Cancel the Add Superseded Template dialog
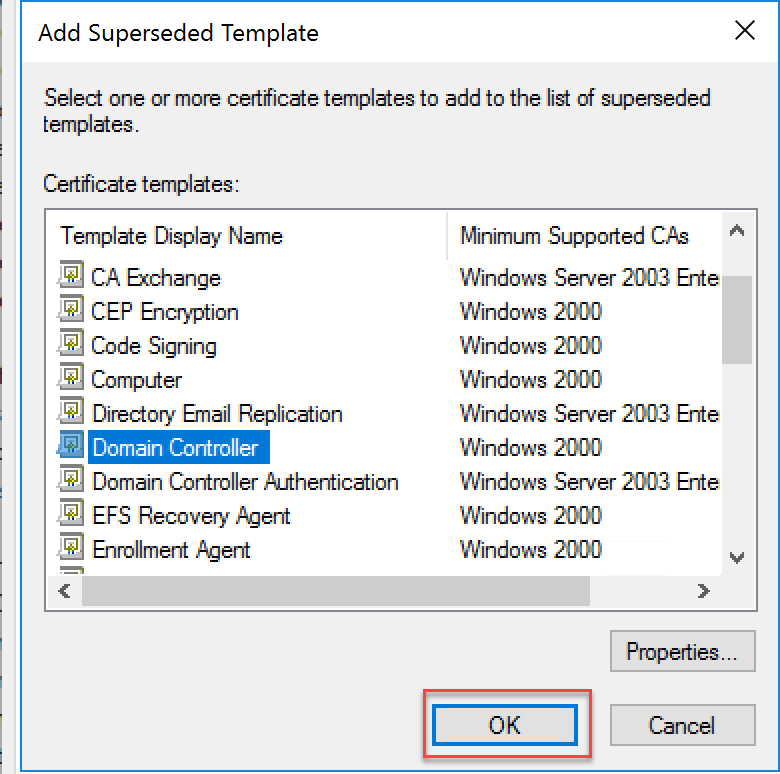Viewport: 780px width, 774px height. [682, 725]
